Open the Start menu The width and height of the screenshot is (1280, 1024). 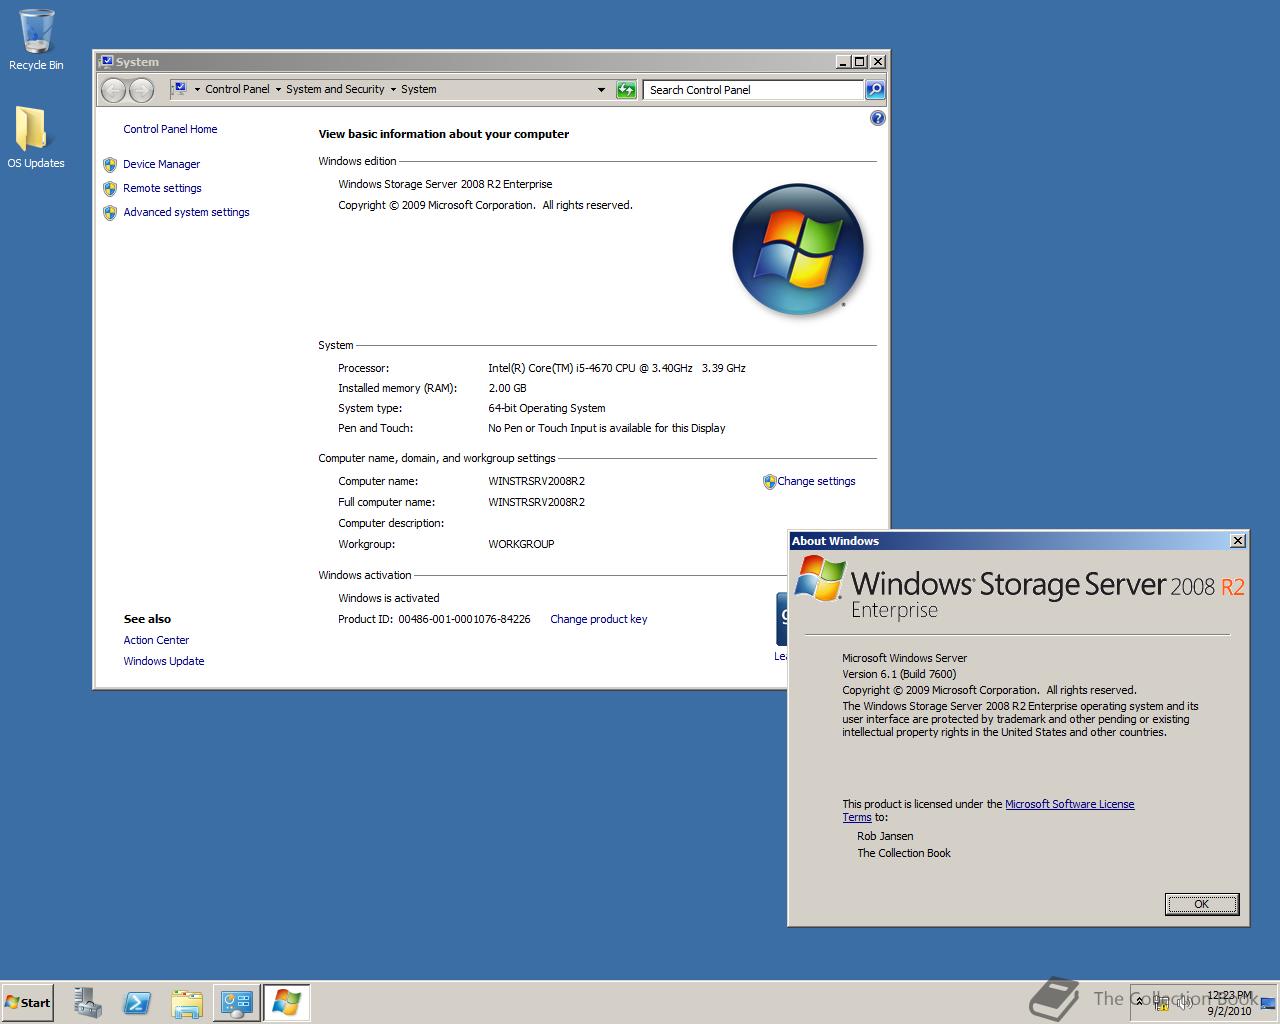click(x=25, y=1002)
